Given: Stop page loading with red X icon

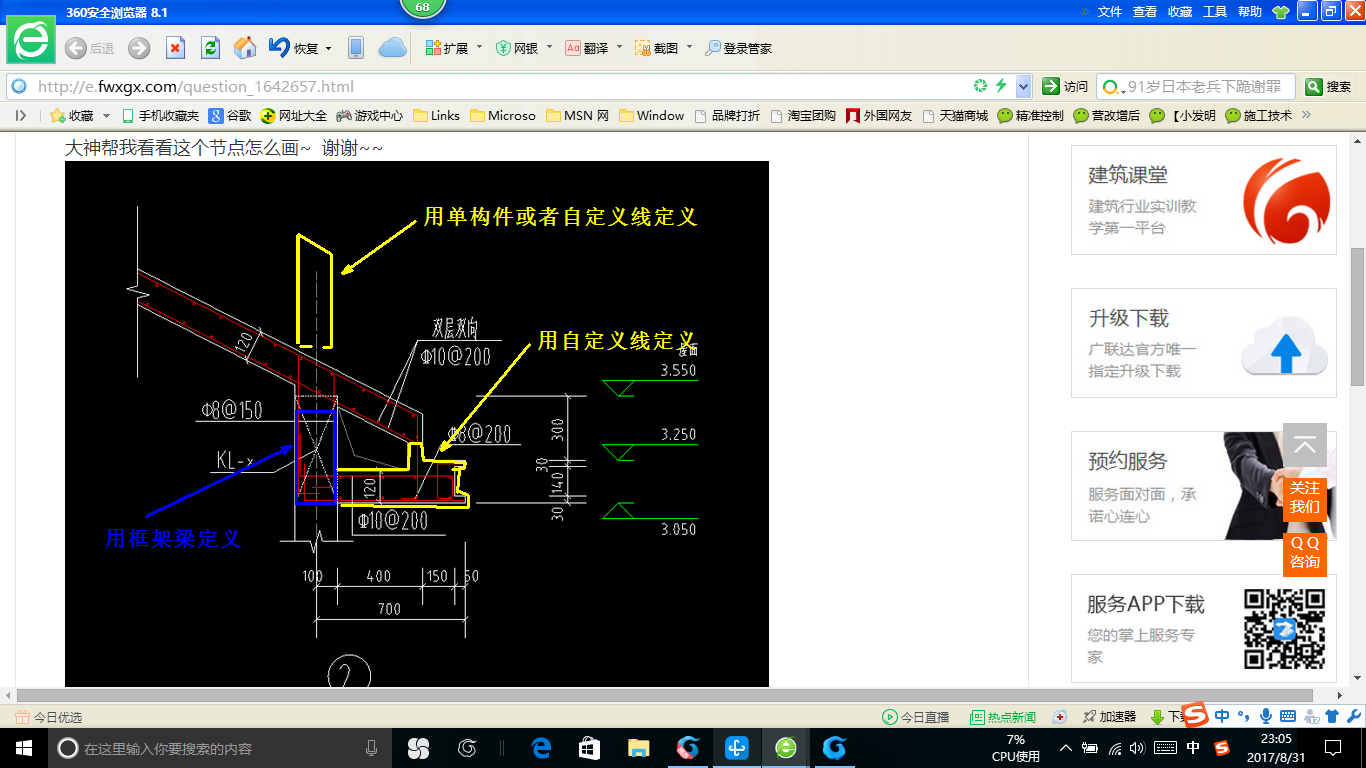Looking at the screenshot, I should pyautogui.click(x=175, y=48).
